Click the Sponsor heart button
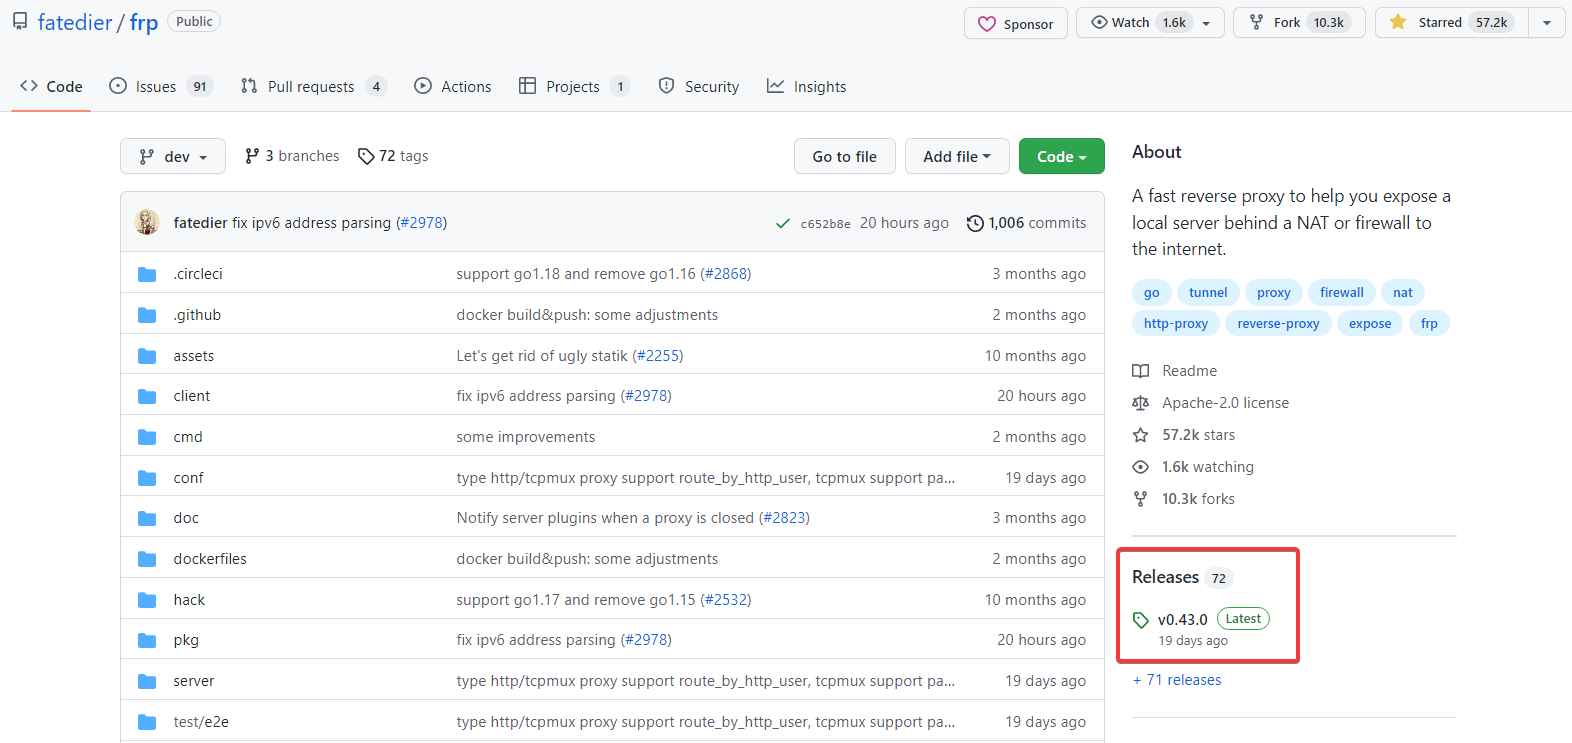This screenshot has height=743, width=1572. point(1016,23)
